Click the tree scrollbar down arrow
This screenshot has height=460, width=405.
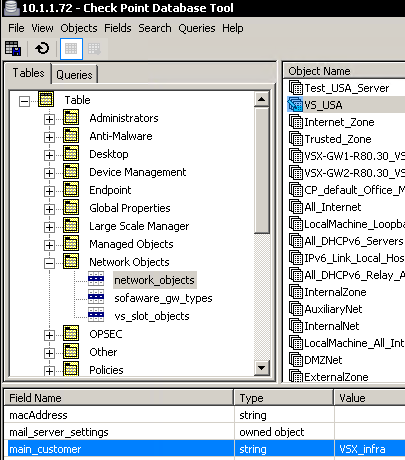[x=262, y=368]
